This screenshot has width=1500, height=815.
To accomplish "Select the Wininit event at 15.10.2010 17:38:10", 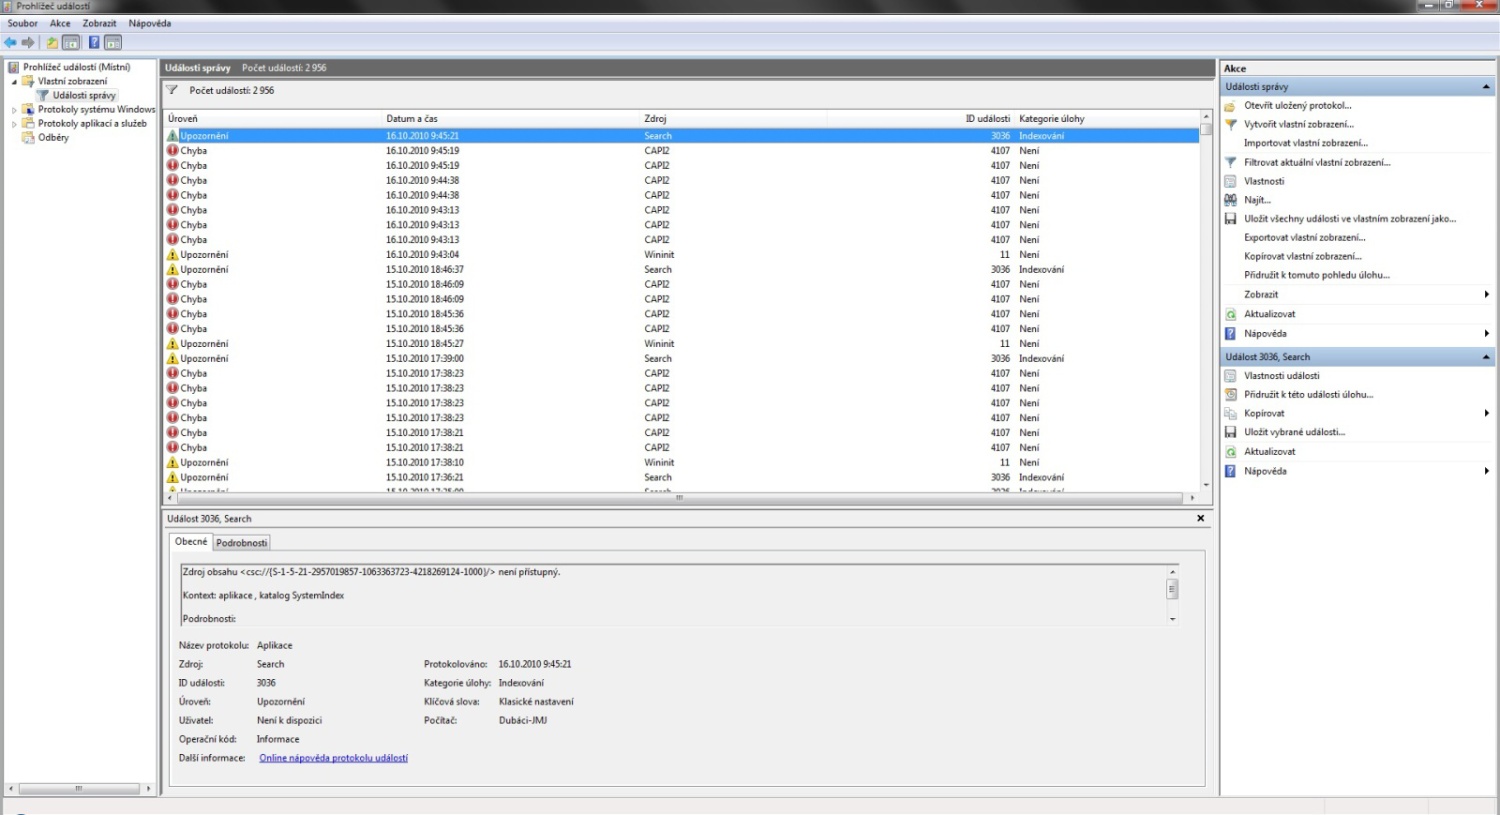I will pyautogui.click(x=681, y=463).
